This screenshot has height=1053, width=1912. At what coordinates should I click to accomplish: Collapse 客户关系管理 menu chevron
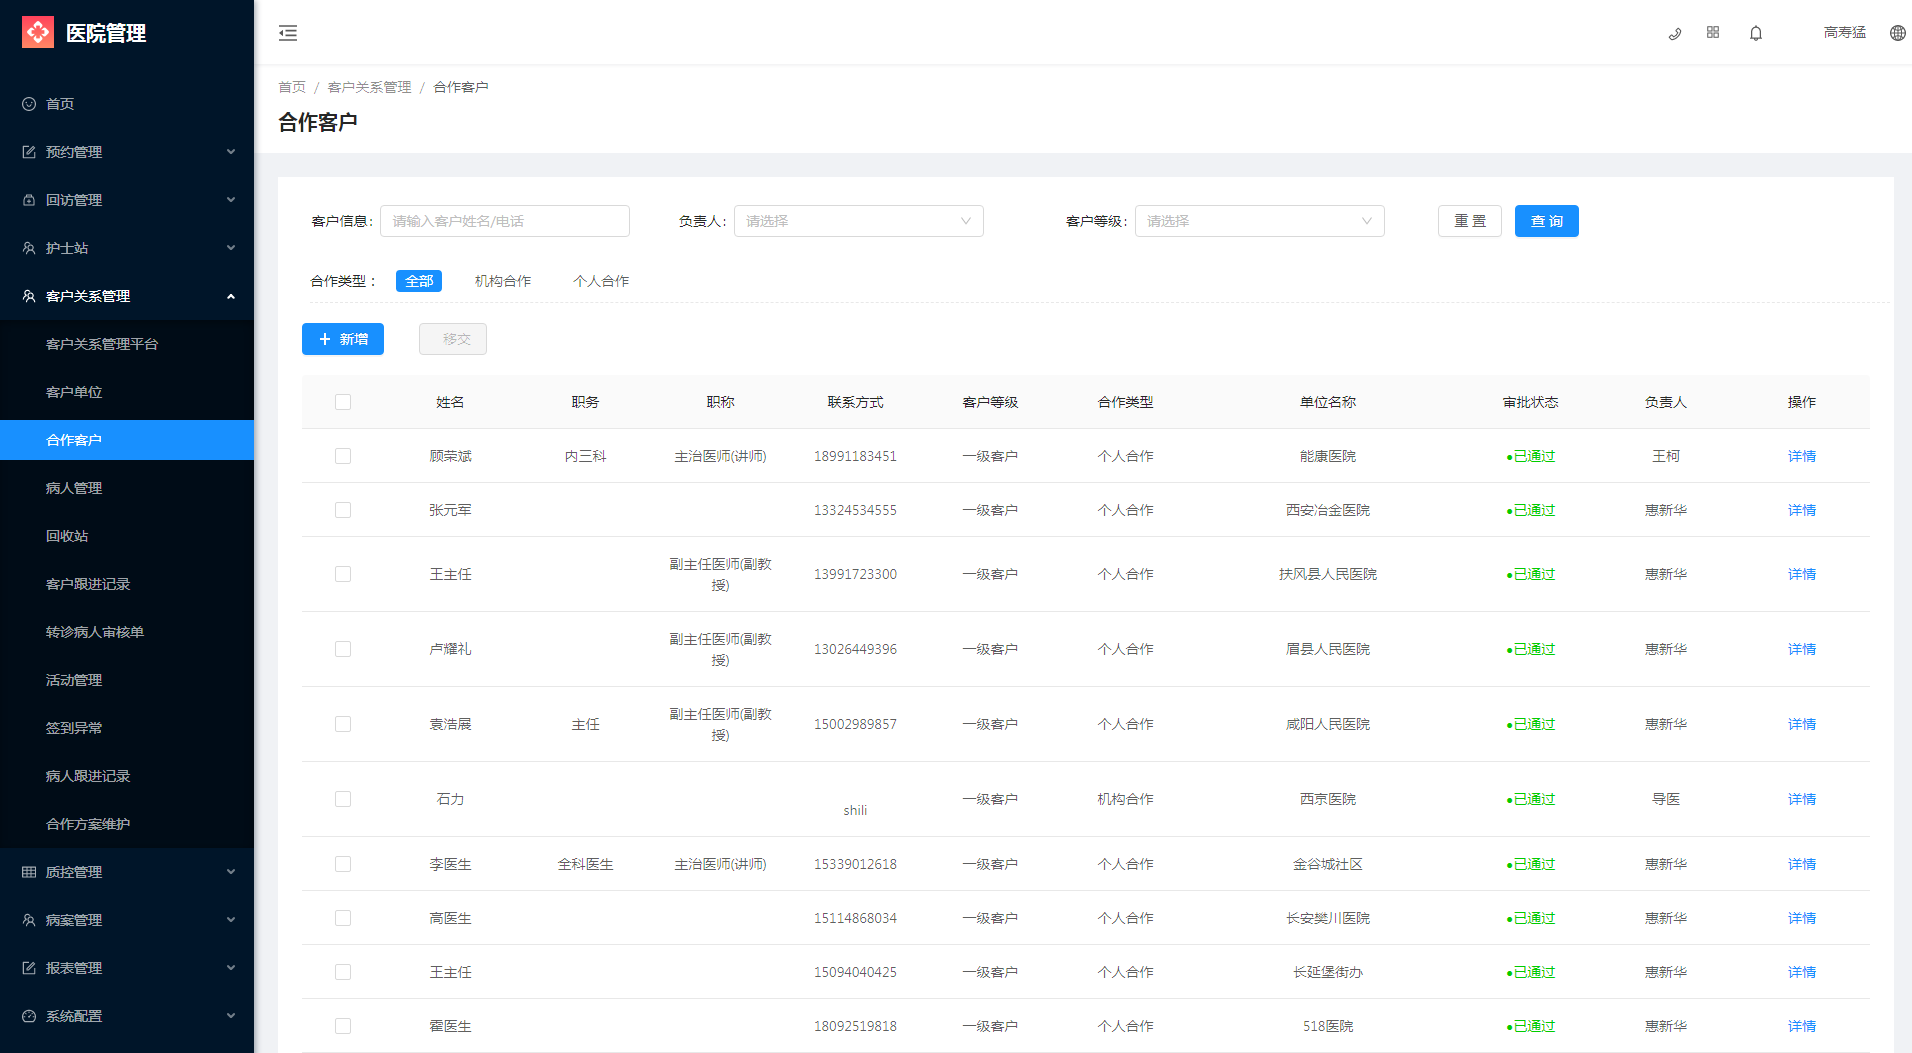(231, 296)
